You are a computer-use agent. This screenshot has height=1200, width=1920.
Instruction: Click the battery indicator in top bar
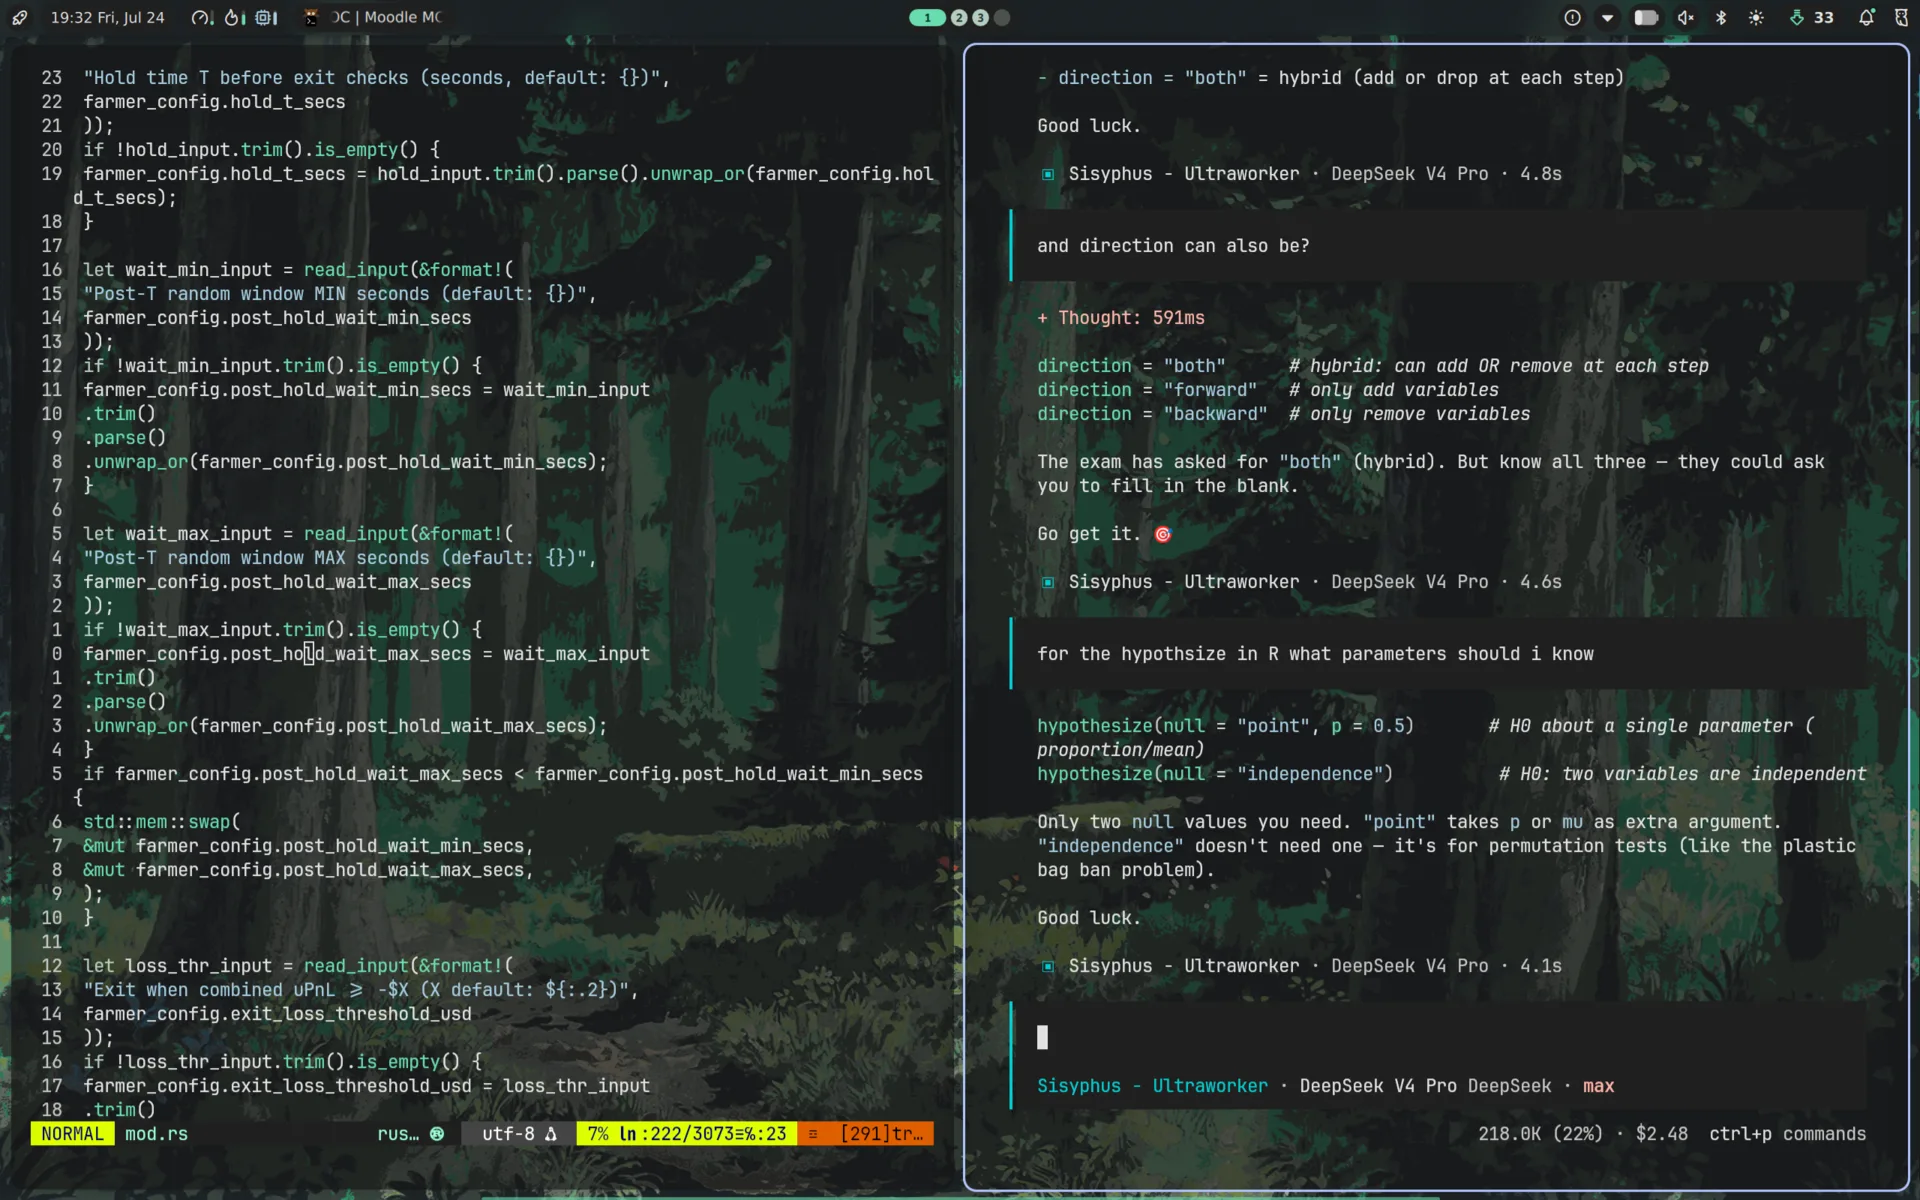pyautogui.click(x=1646, y=17)
